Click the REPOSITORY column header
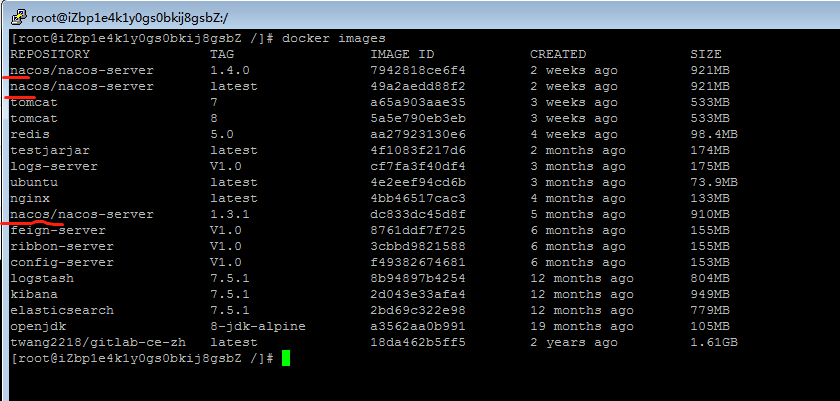 (50, 54)
